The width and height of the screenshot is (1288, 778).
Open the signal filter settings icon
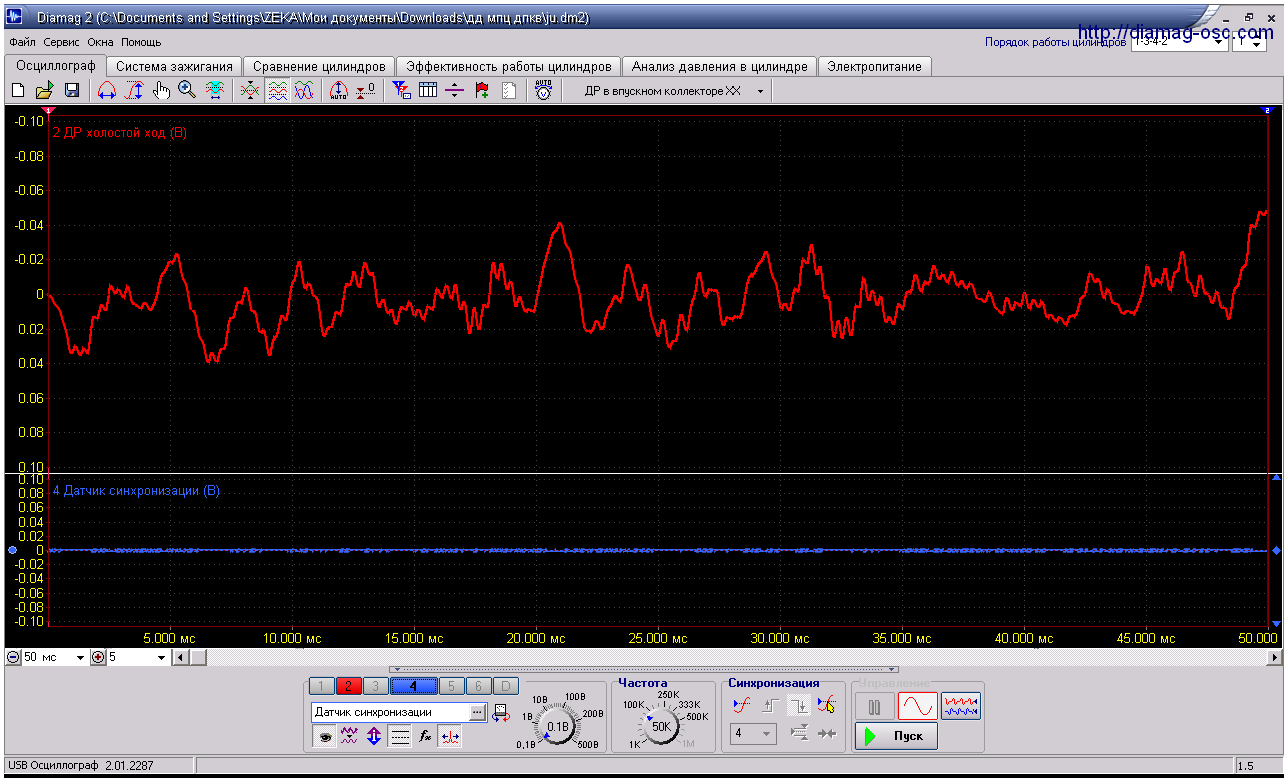(401, 91)
